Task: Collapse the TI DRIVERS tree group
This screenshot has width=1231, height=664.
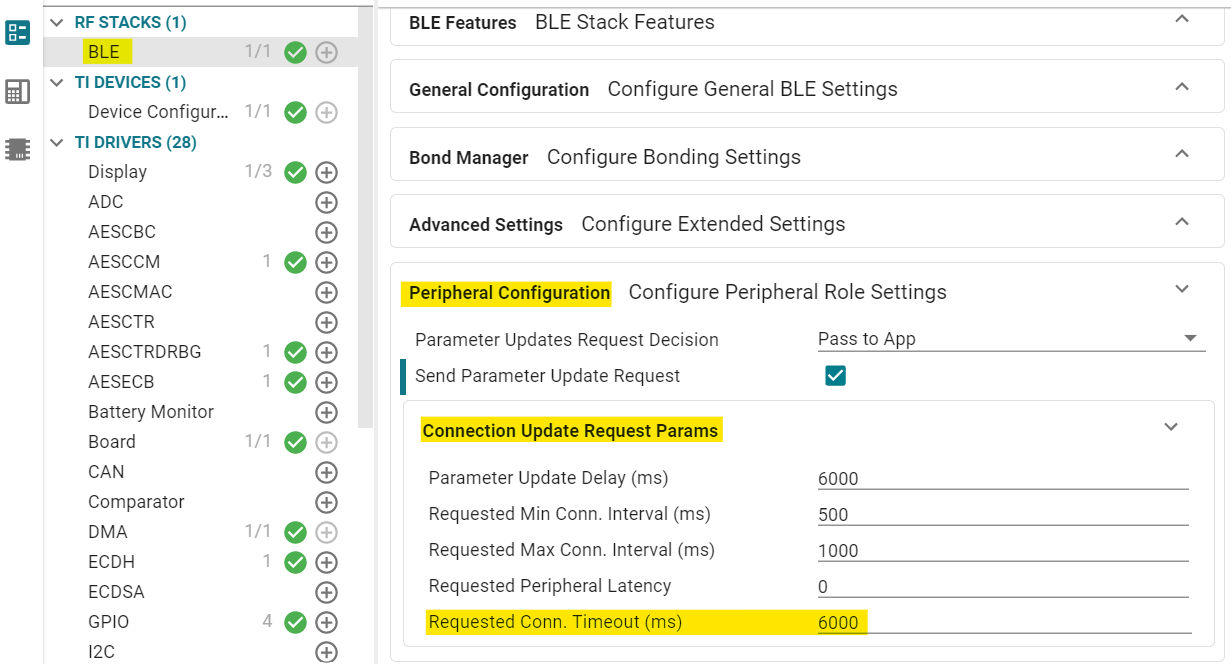Action: click(57, 143)
